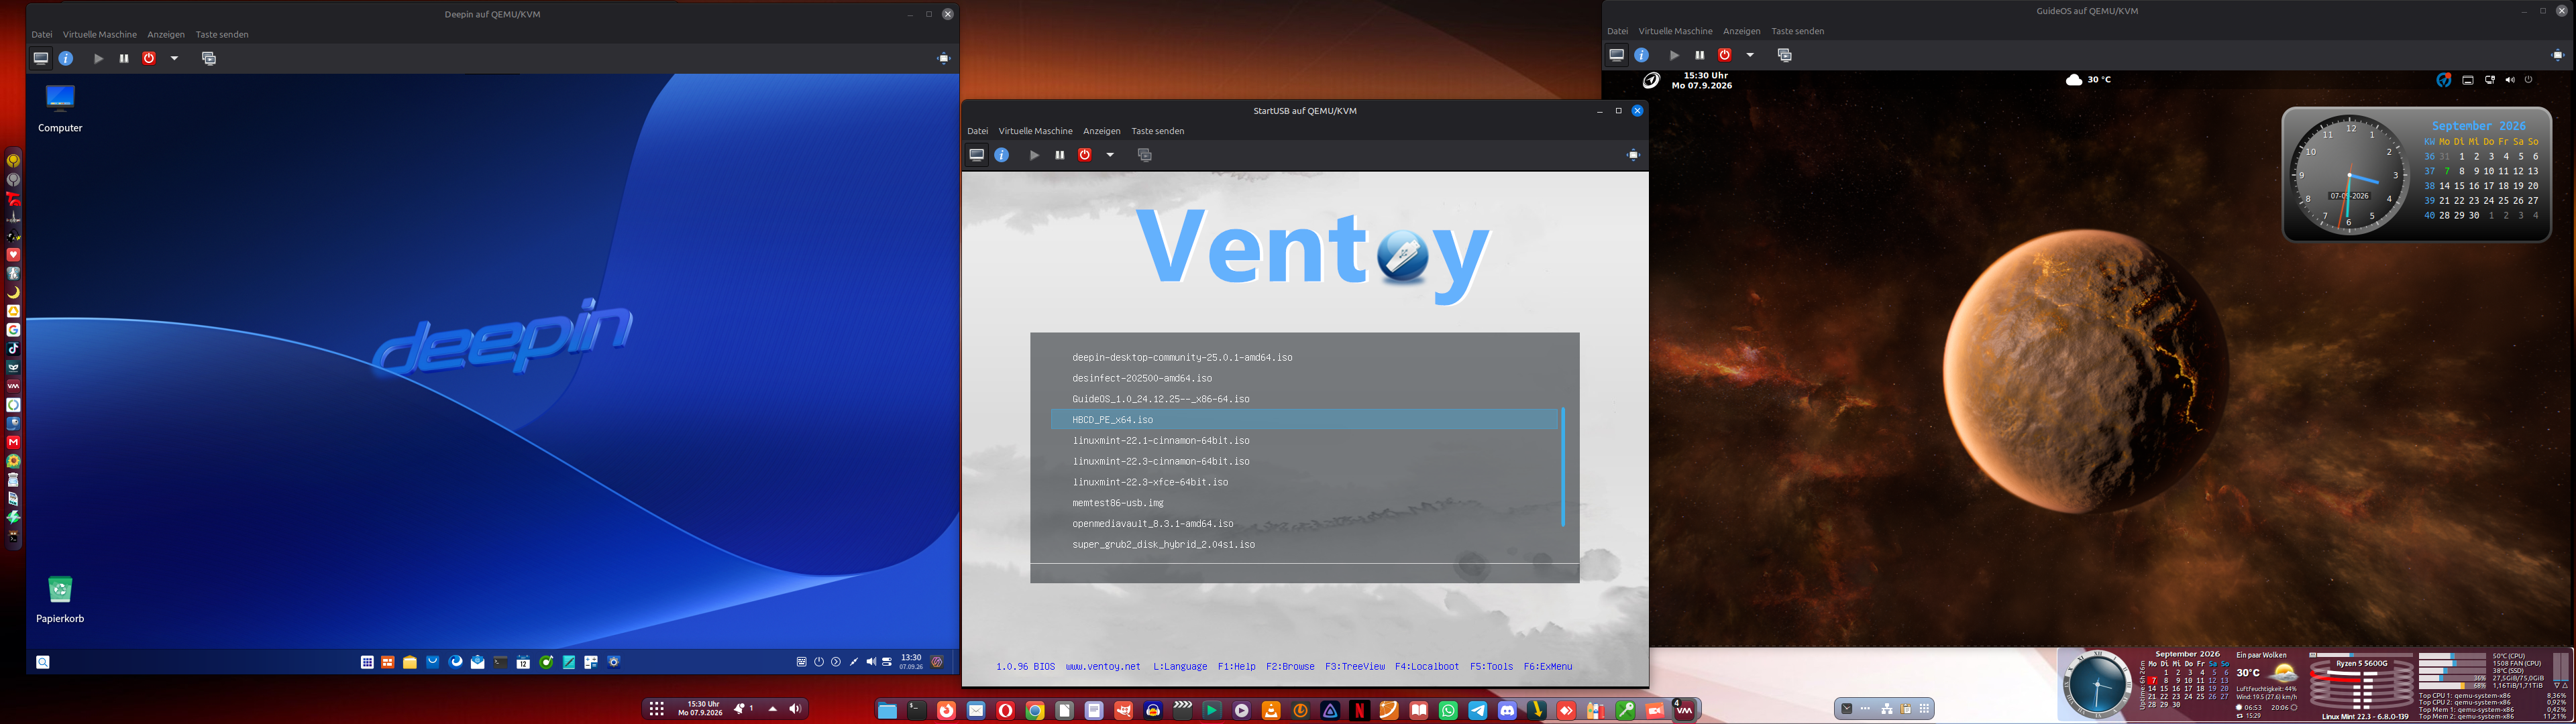Open snapshot manager in Deepin window

pyautogui.click(x=209, y=58)
